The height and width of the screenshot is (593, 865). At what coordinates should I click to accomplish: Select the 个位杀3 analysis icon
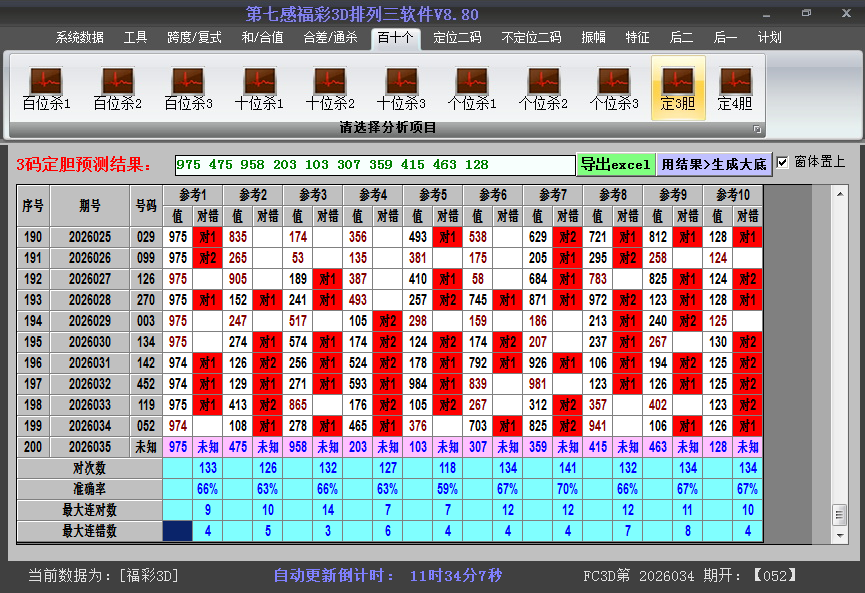tap(614, 88)
